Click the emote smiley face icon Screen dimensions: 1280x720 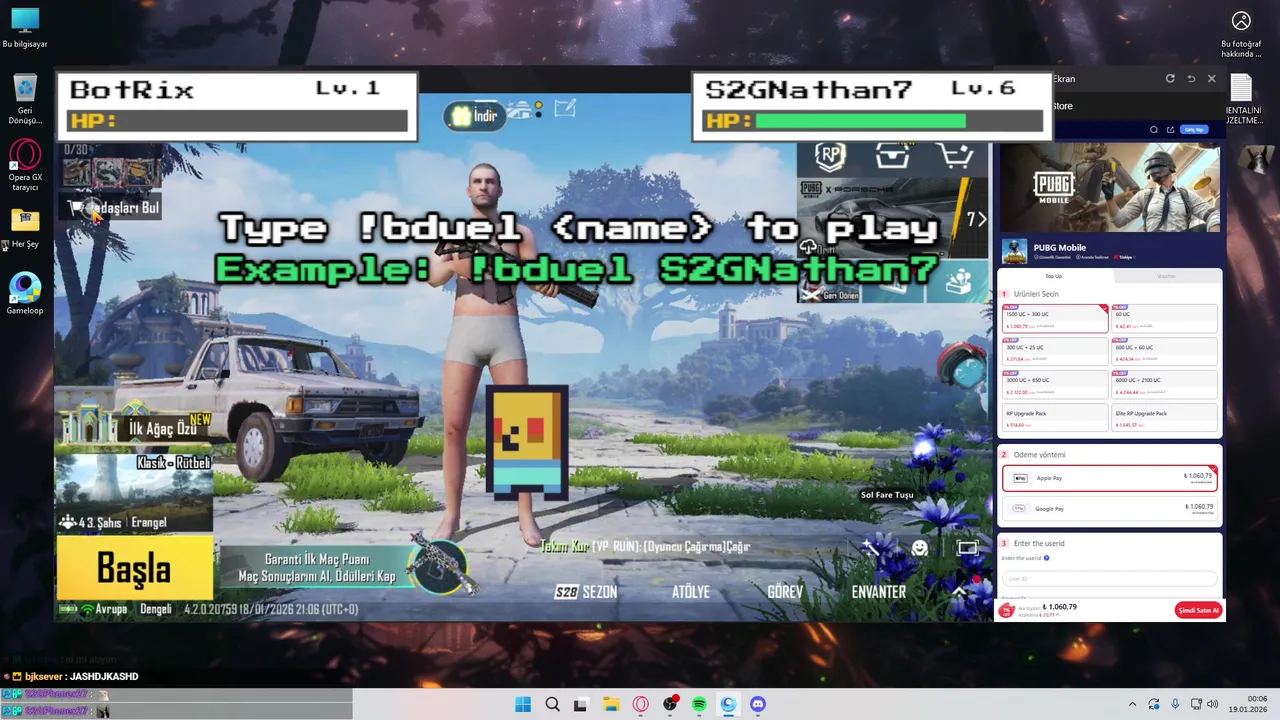[x=920, y=548]
